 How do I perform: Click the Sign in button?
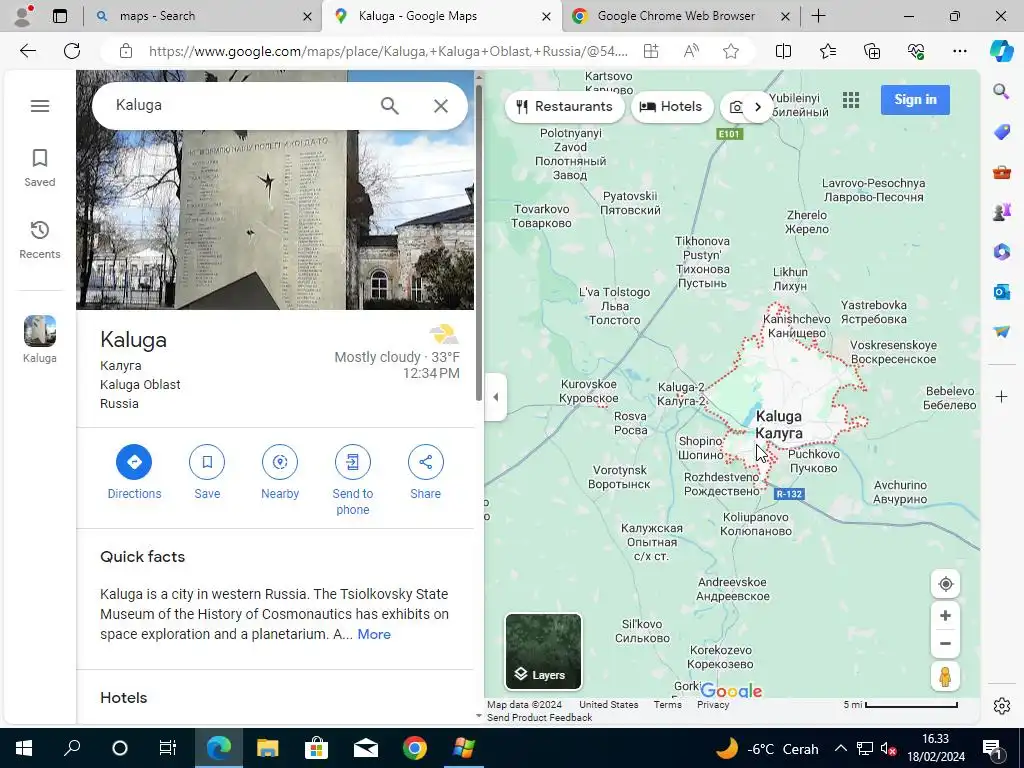click(915, 100)
